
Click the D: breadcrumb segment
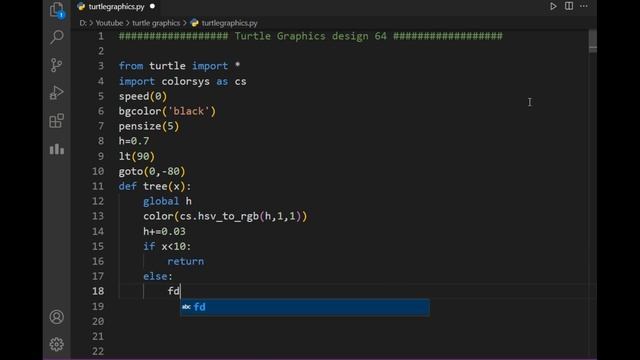[83, 23]
